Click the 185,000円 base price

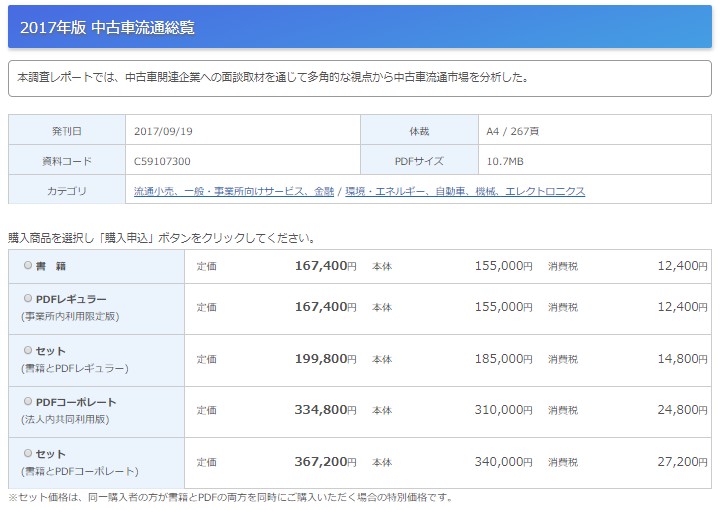pyautogui.click(x=504, y=359)
